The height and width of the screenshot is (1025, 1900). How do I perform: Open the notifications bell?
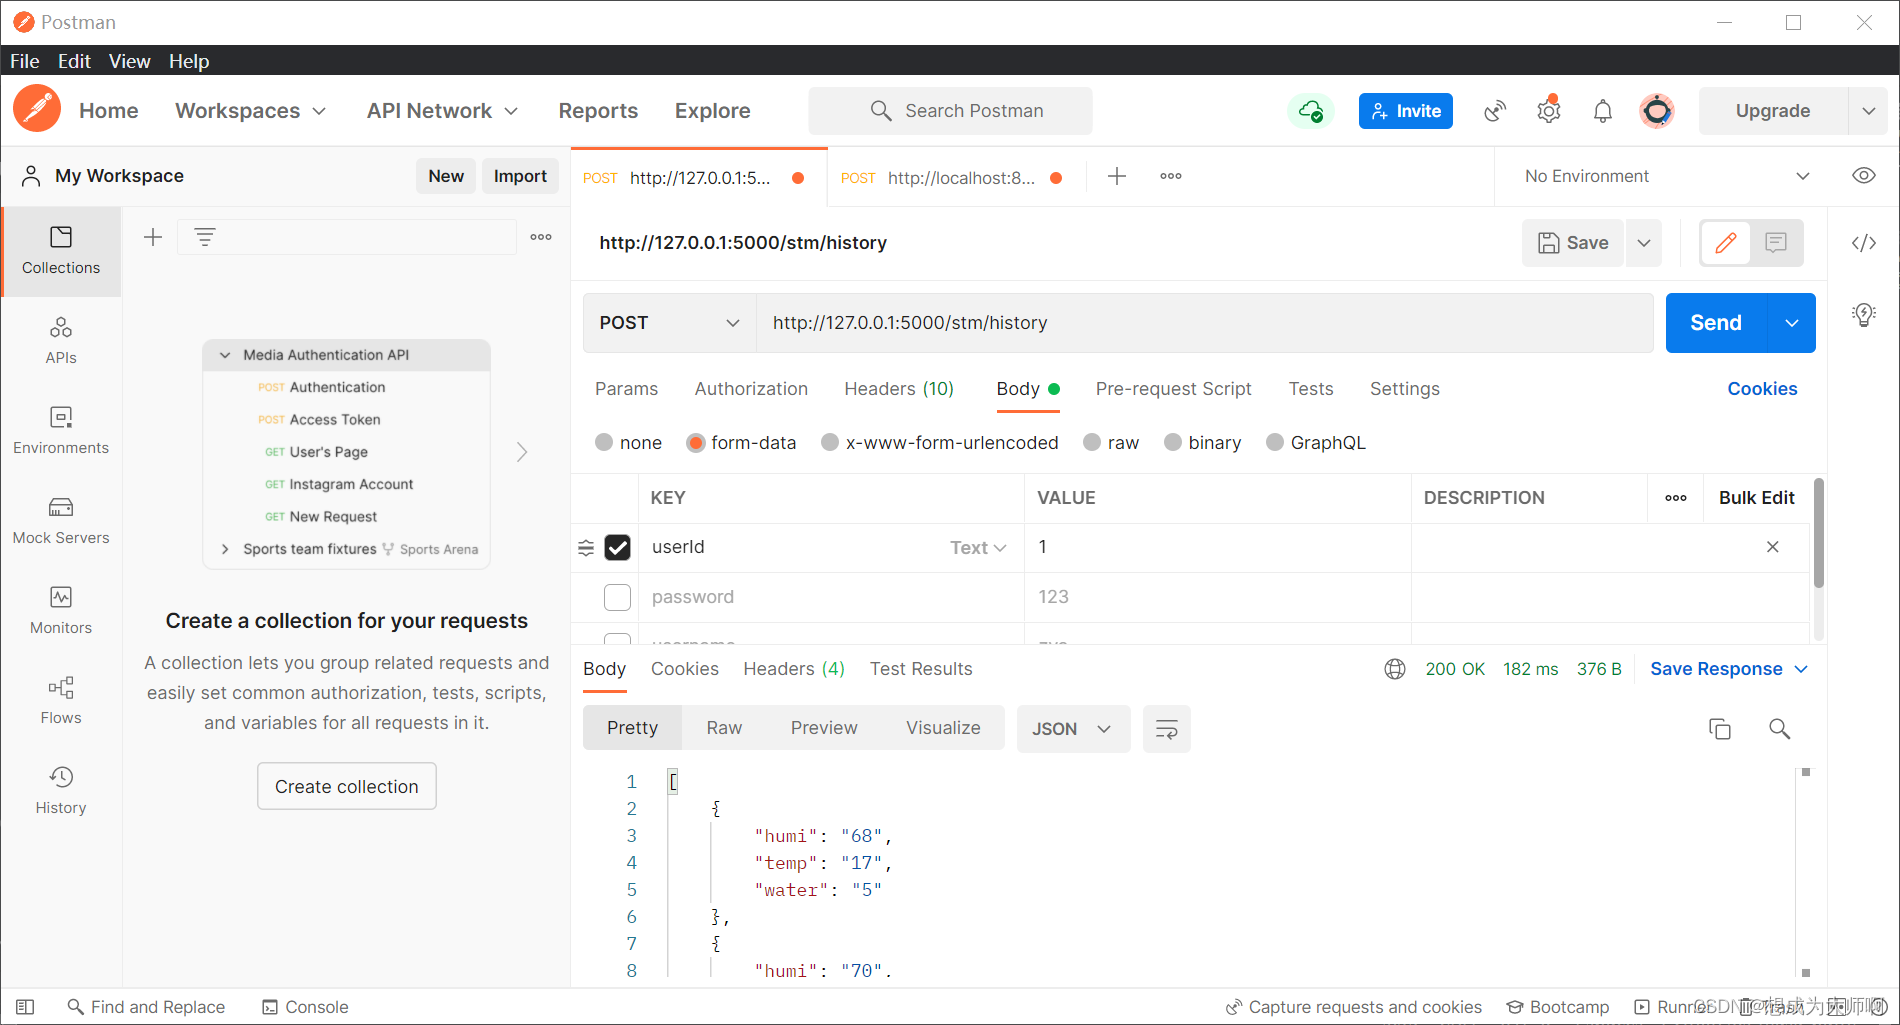pyautogui.click(x=1603, y=111)
